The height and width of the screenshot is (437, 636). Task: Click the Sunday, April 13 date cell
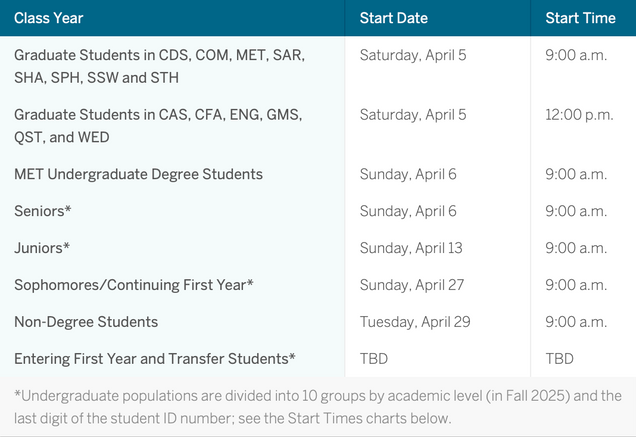pyautogui.click(x=412, y=248)
